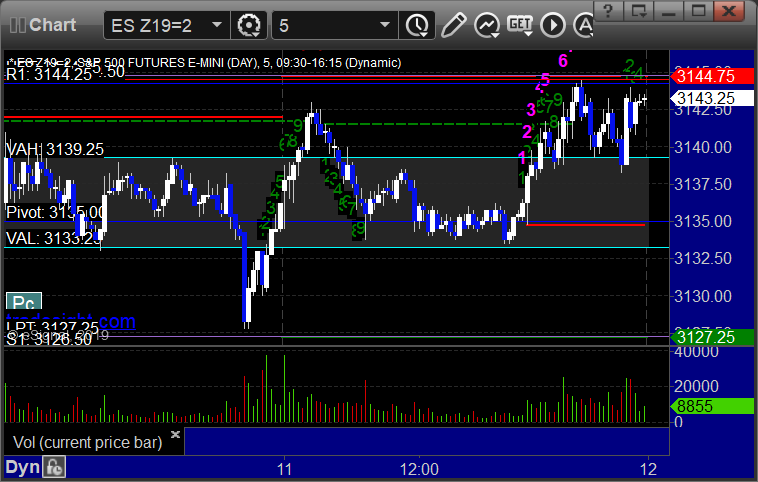This screenshot has height=482, width=758.
Task: Click the Pc button on the chart
Action: pyautogui.click(x=24, y=302)
